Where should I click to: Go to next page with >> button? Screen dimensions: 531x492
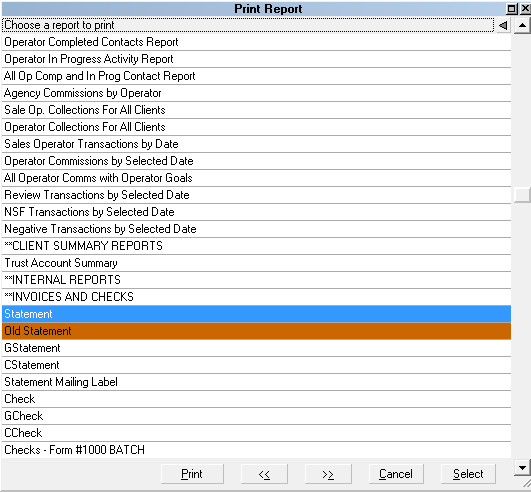pos(328,474)
